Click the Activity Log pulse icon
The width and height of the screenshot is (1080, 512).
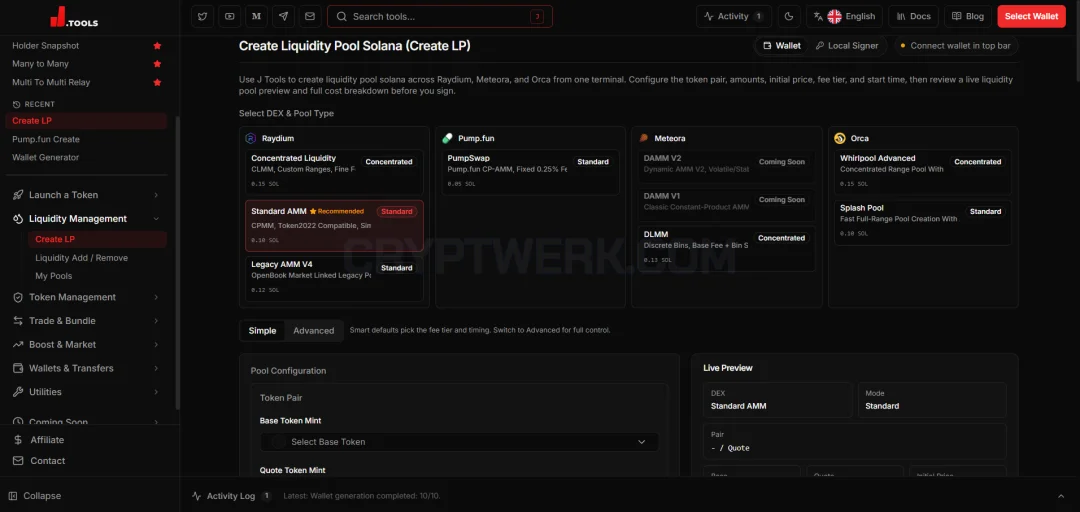[197, 496]
